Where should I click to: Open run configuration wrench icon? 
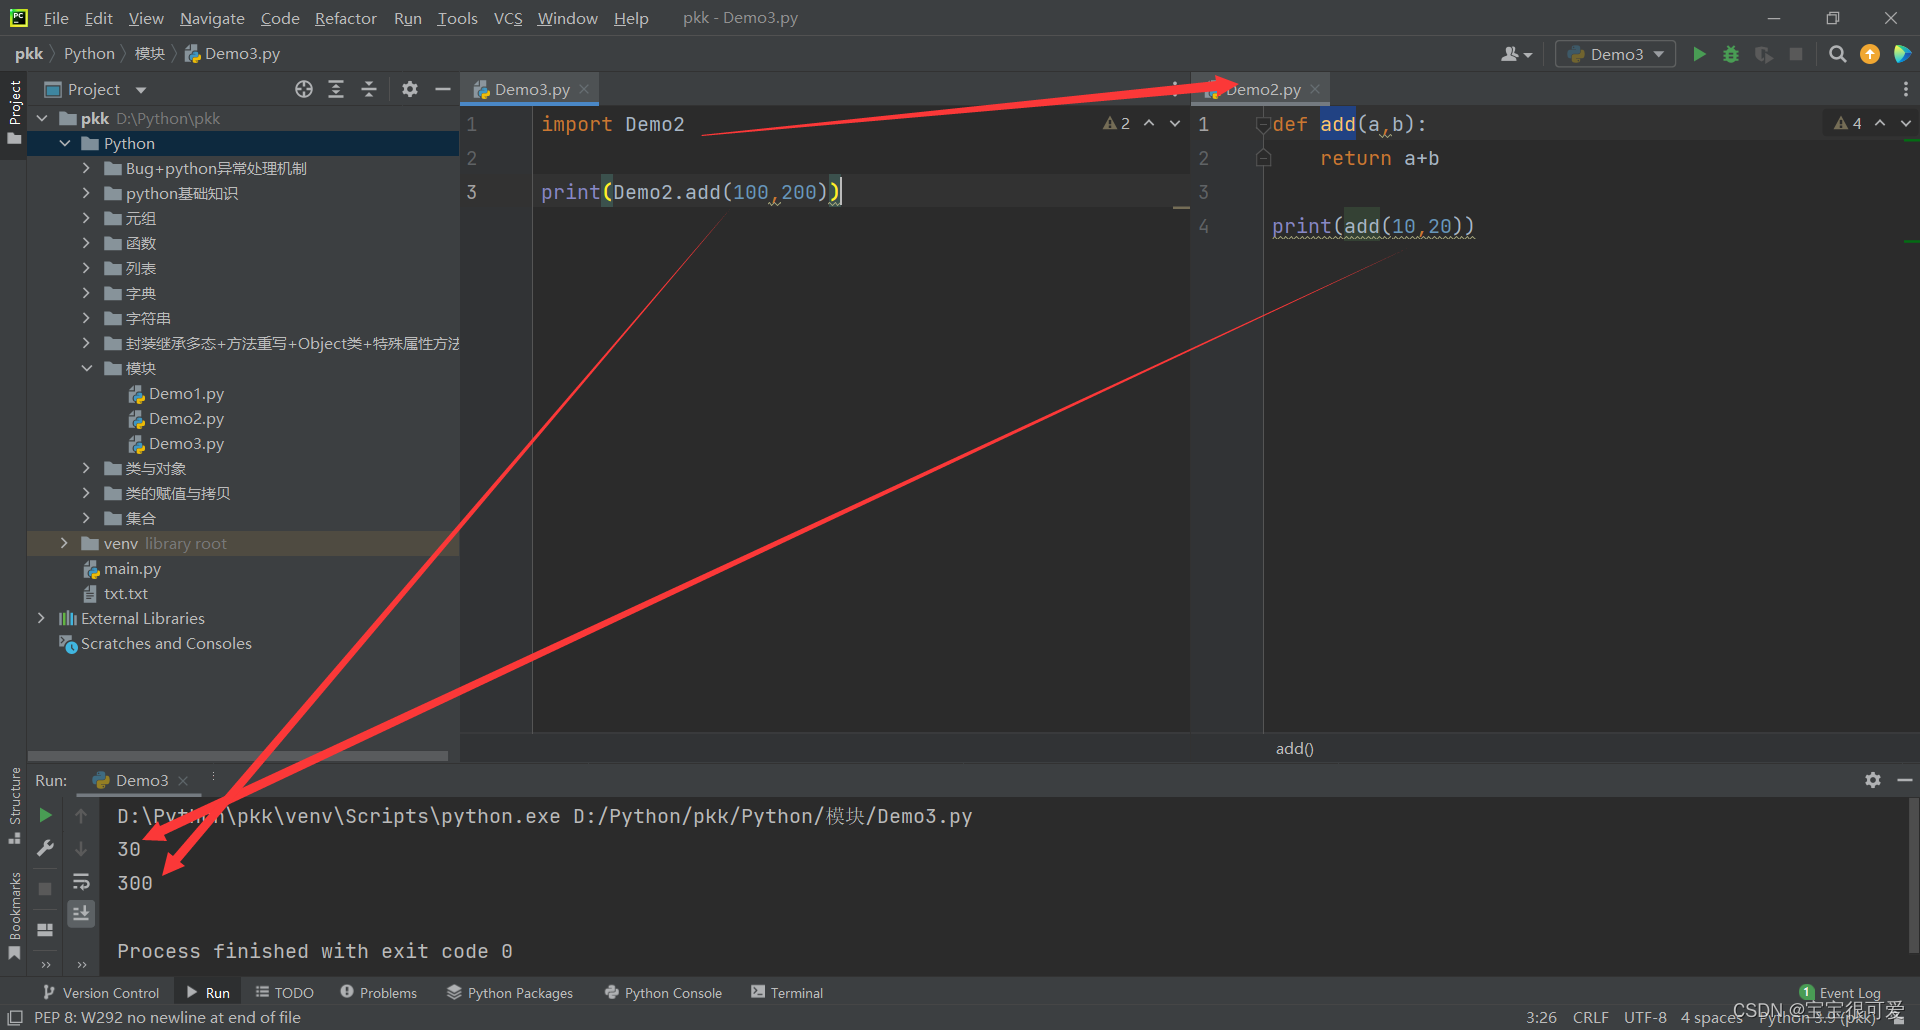pos(45,848)
